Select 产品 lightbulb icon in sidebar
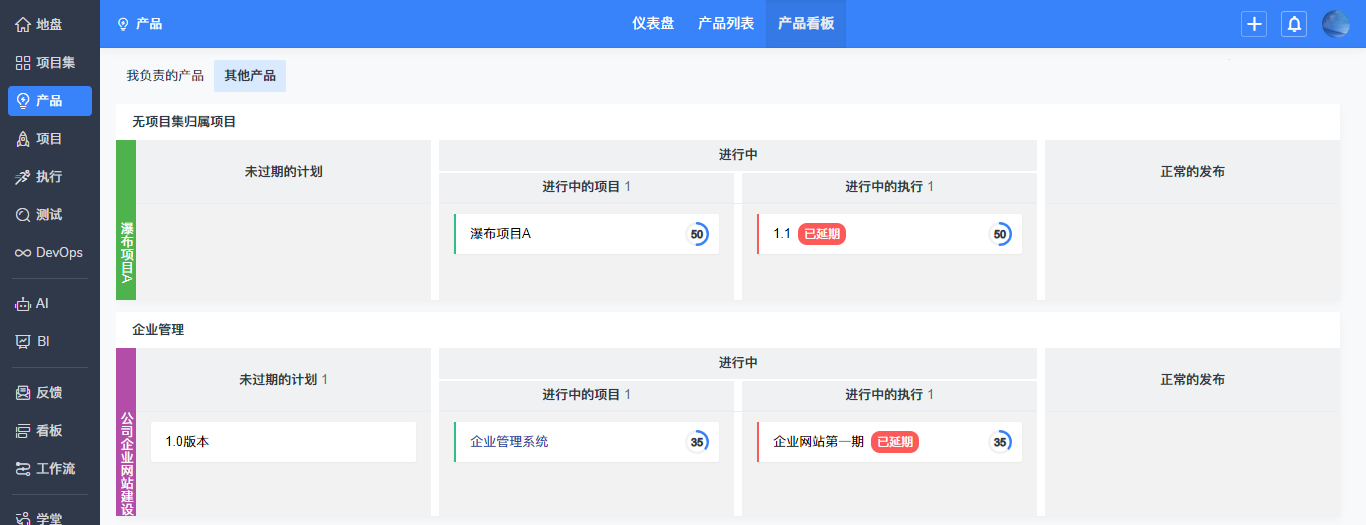This screenshot has width=1366, height=525. click(x=23, y=101)
